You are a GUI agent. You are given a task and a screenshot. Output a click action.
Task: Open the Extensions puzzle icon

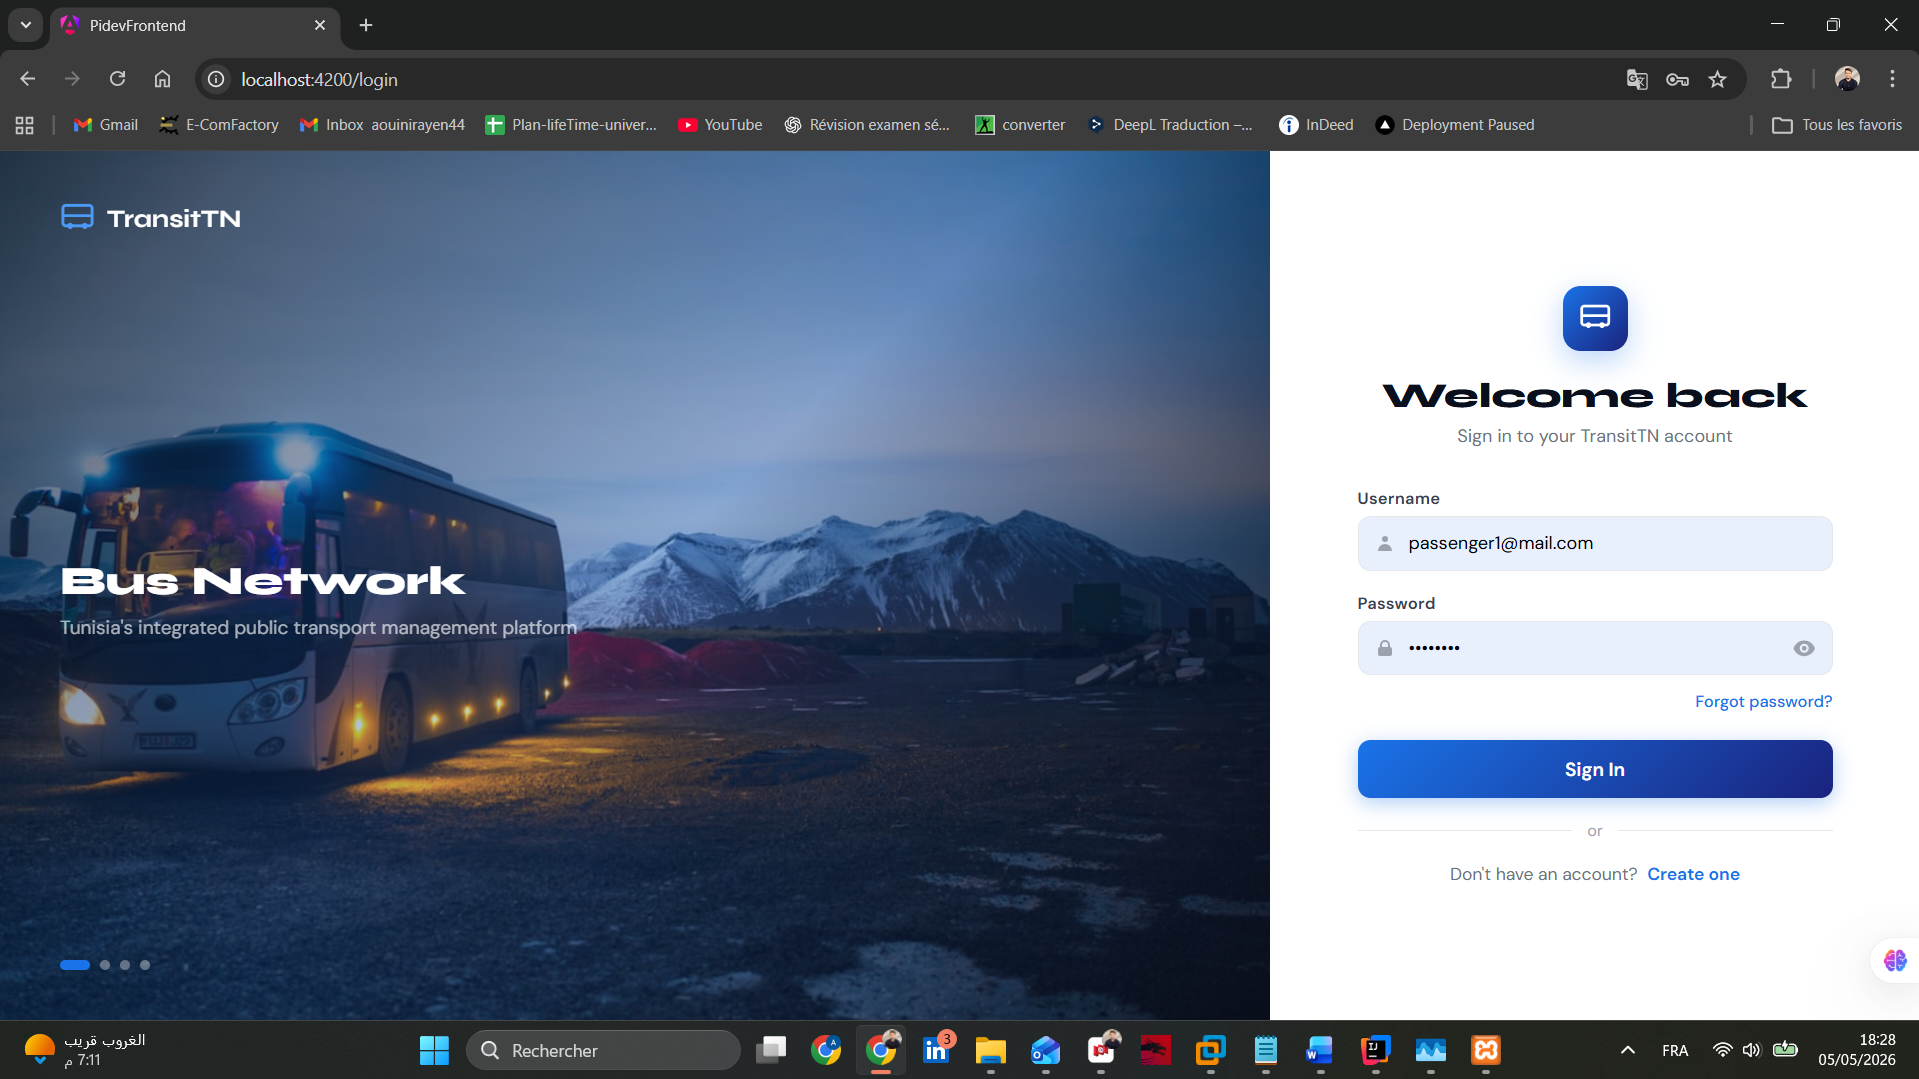(1781, 79)
